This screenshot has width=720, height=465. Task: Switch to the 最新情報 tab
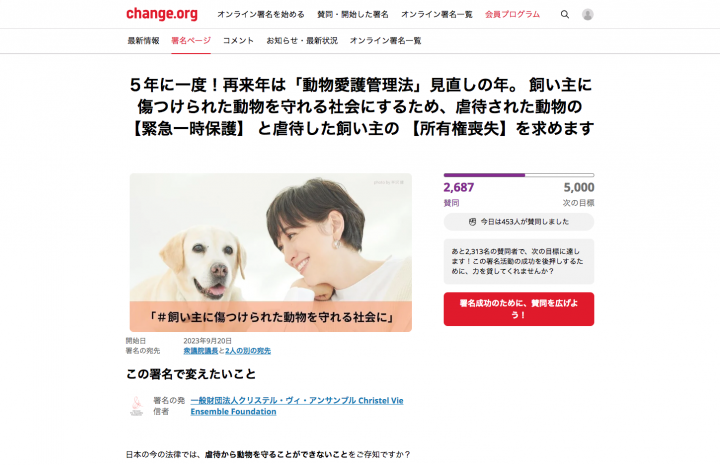click(x=143, y=40)
